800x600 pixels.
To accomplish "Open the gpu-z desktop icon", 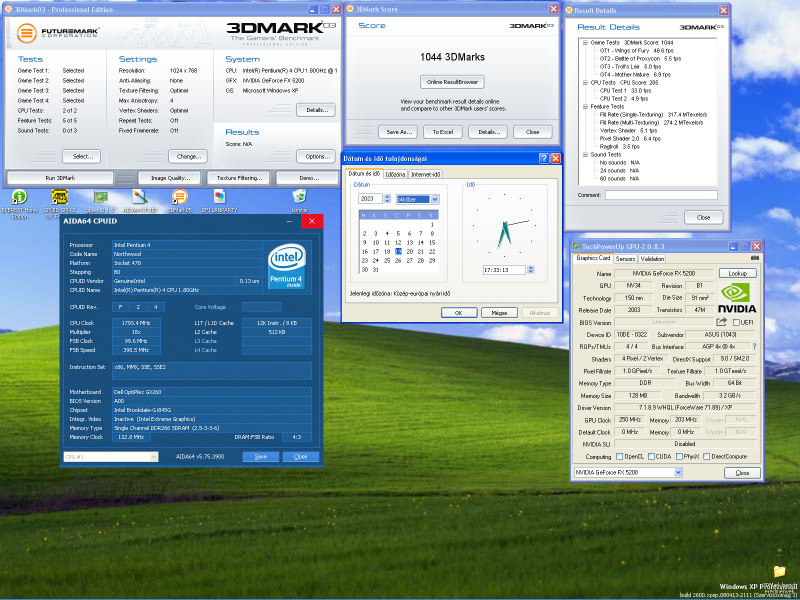I will click(x=100, y=197).
